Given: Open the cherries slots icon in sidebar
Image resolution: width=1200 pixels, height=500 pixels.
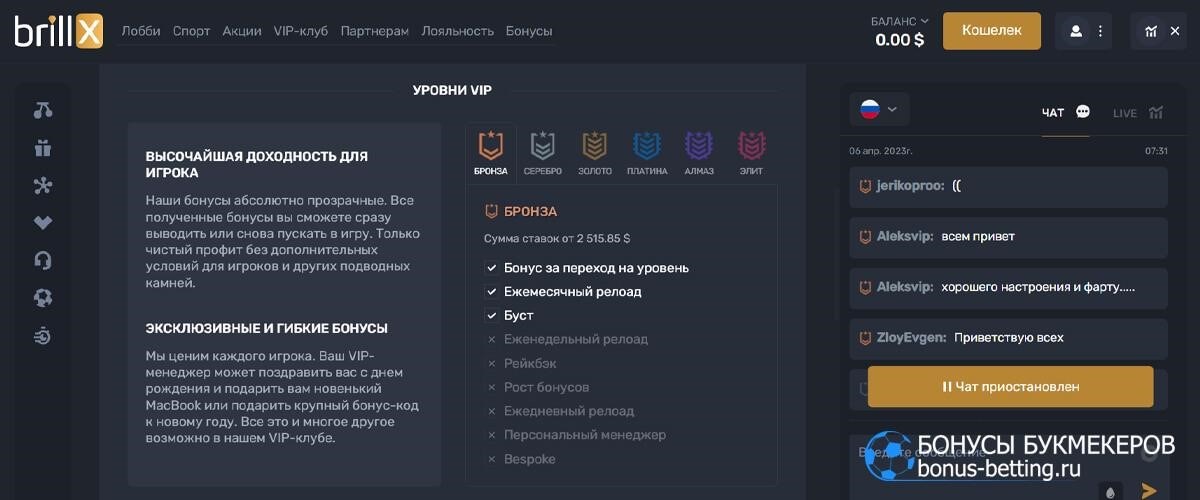Looking at the screenshot, I should [43, 110].
